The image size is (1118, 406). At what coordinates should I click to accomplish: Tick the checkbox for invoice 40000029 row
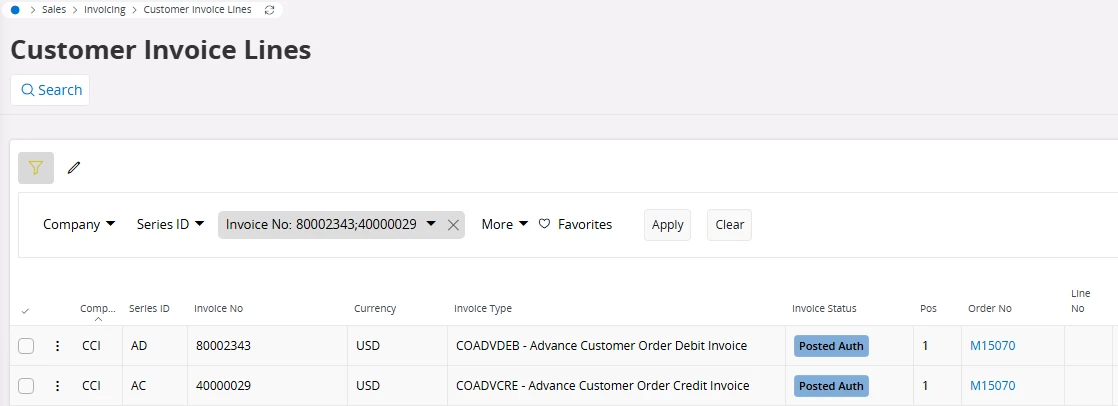click(26, 386)
